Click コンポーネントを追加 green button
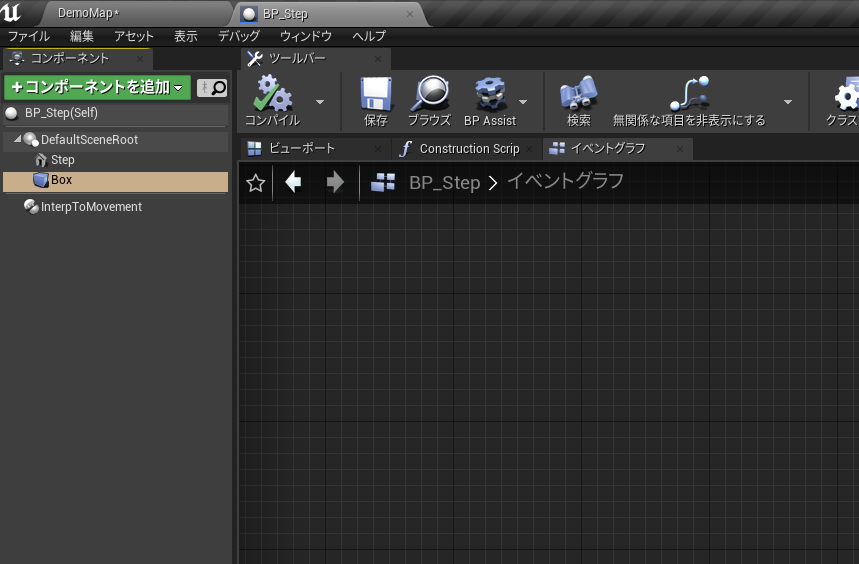Image resolution: width=859 pixels, height=564 pixels. pos(98,88)
